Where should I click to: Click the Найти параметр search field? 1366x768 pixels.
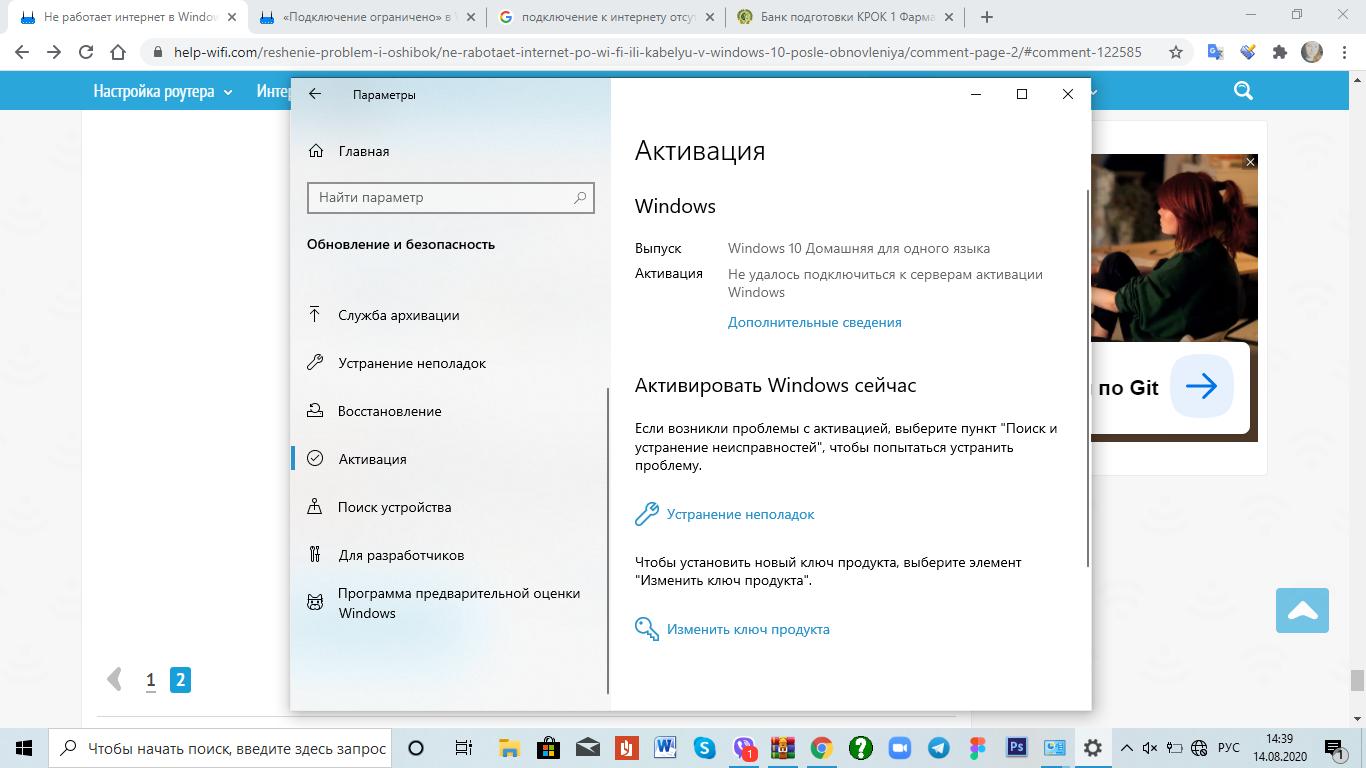[x=450, y=197]
